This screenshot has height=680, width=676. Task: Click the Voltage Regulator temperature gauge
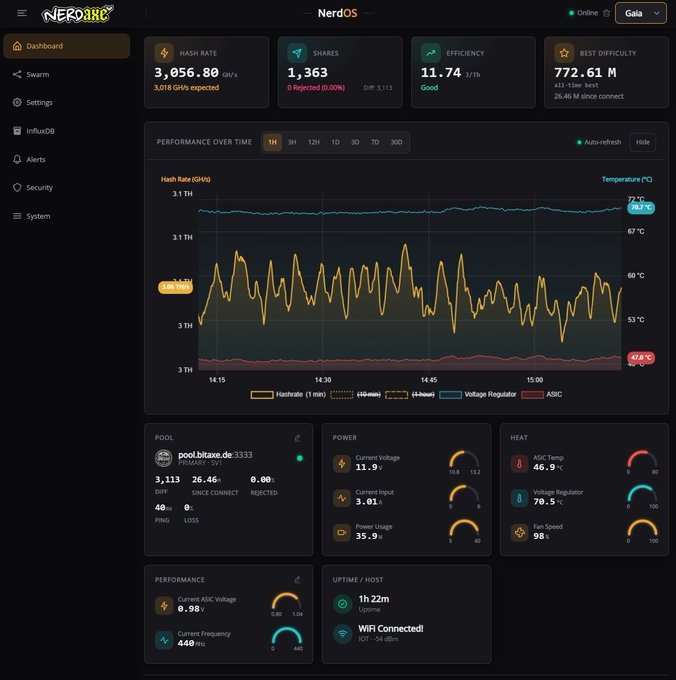tap(643, 497)
